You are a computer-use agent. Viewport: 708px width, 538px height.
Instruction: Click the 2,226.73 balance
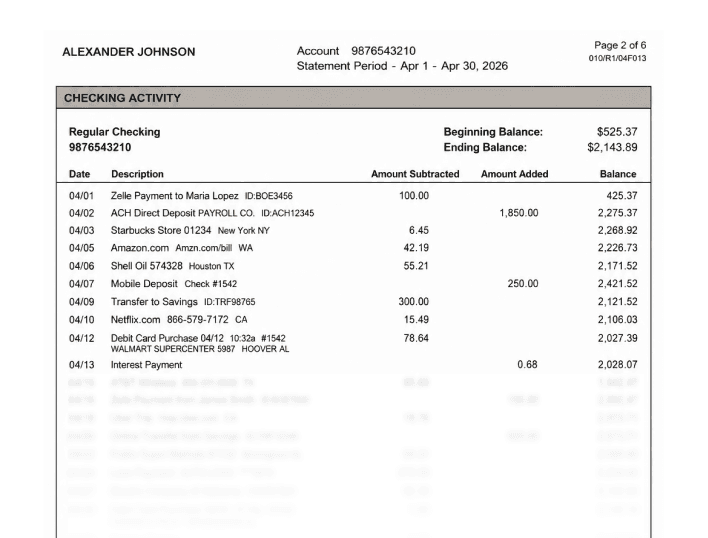coord(617,248)
